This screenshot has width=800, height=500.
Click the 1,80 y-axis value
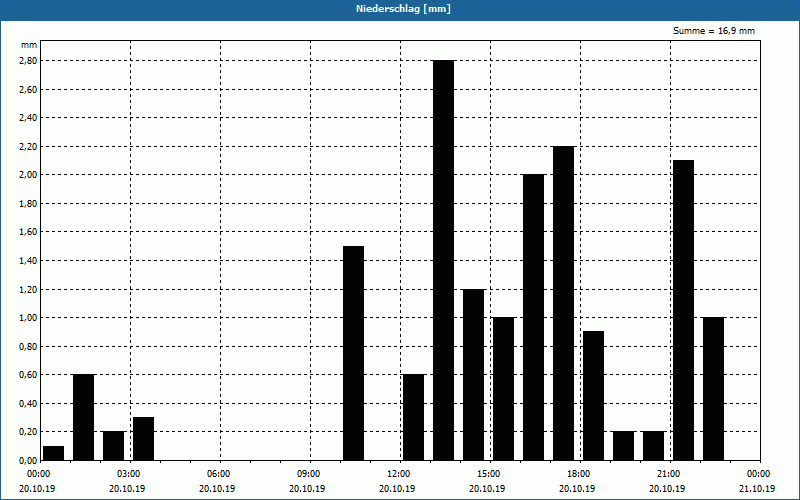pyautogui.click(x=28, y=204)
